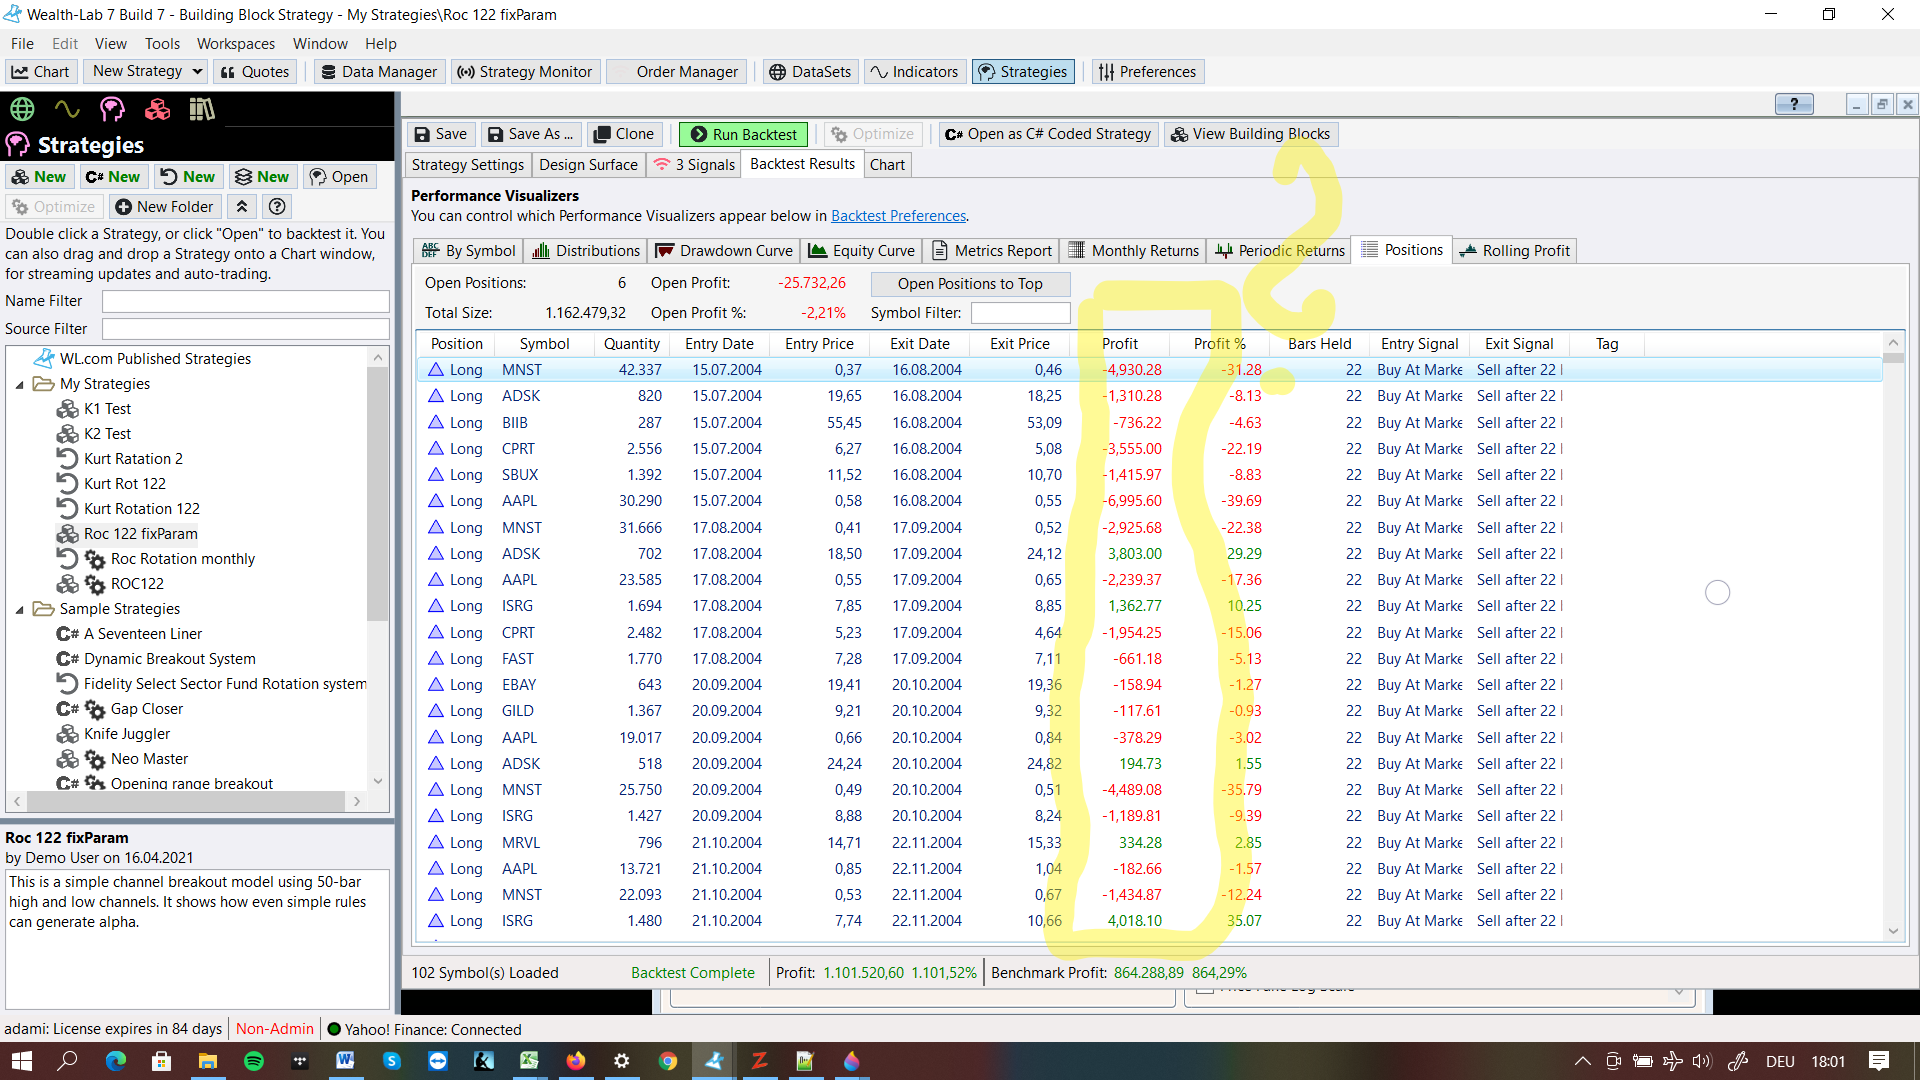Click the library books icon in the left panel
1920x1080 pixels.
tap(202, 109)
